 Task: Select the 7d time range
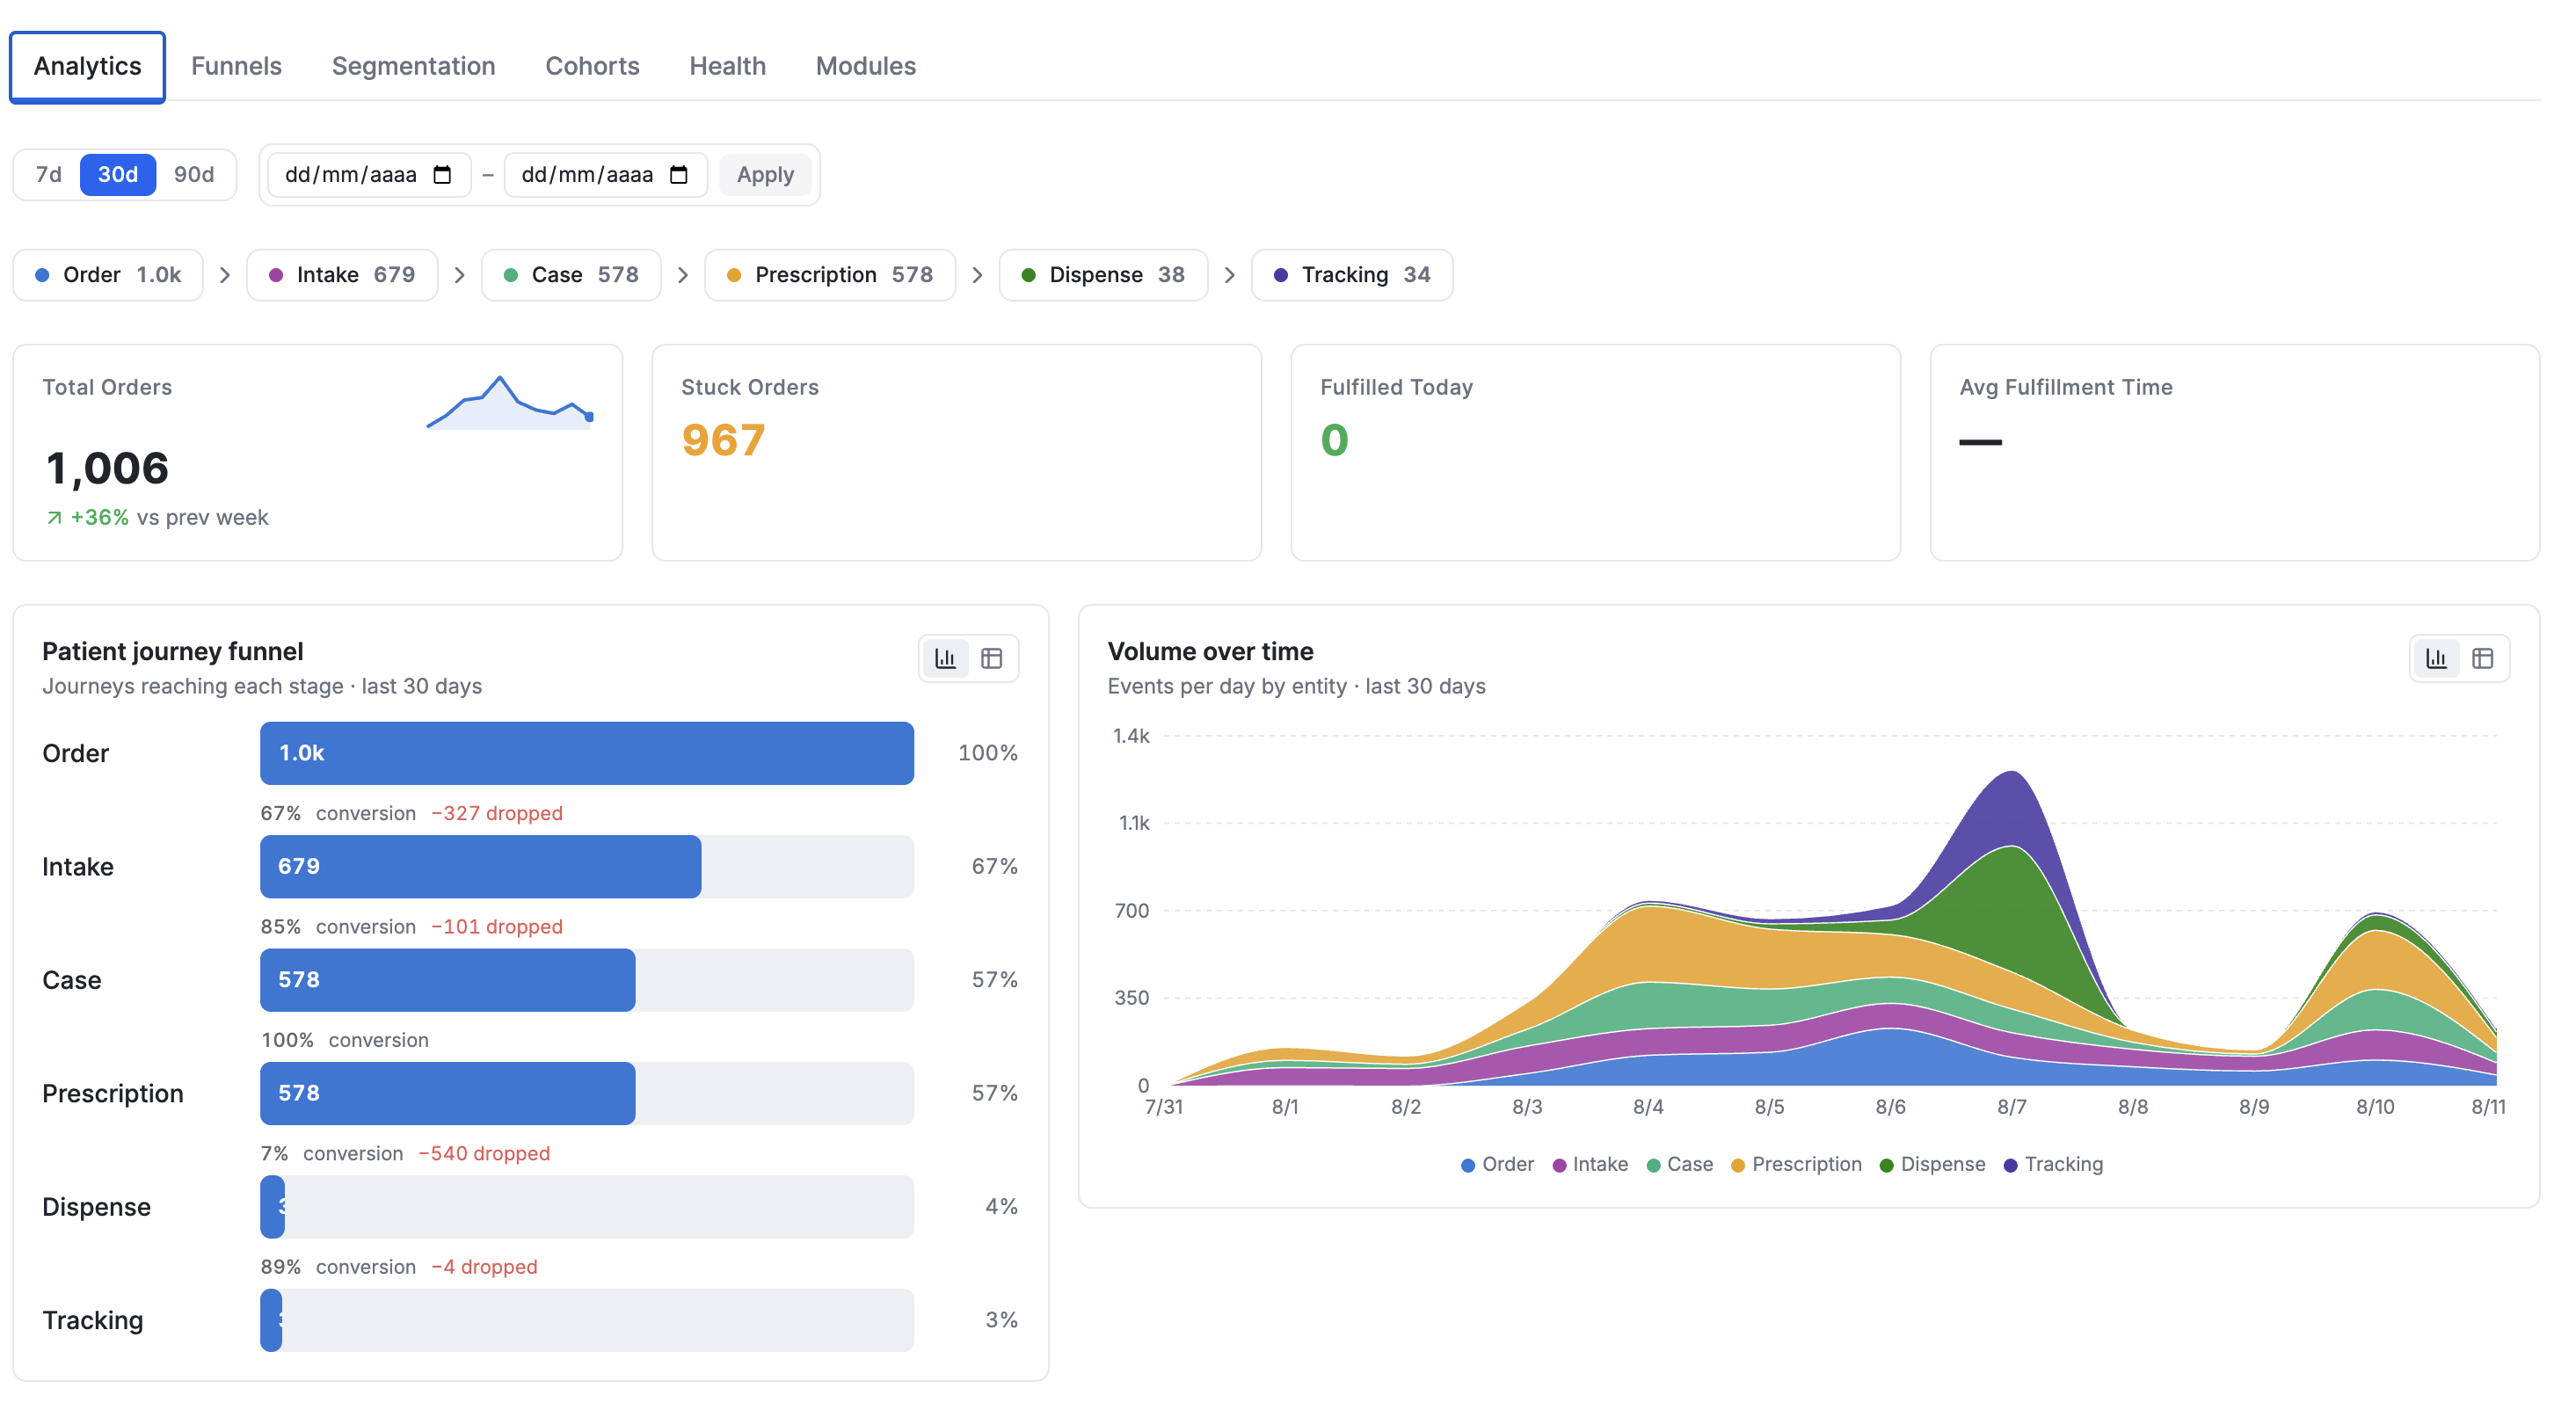(x=48, y=175)
